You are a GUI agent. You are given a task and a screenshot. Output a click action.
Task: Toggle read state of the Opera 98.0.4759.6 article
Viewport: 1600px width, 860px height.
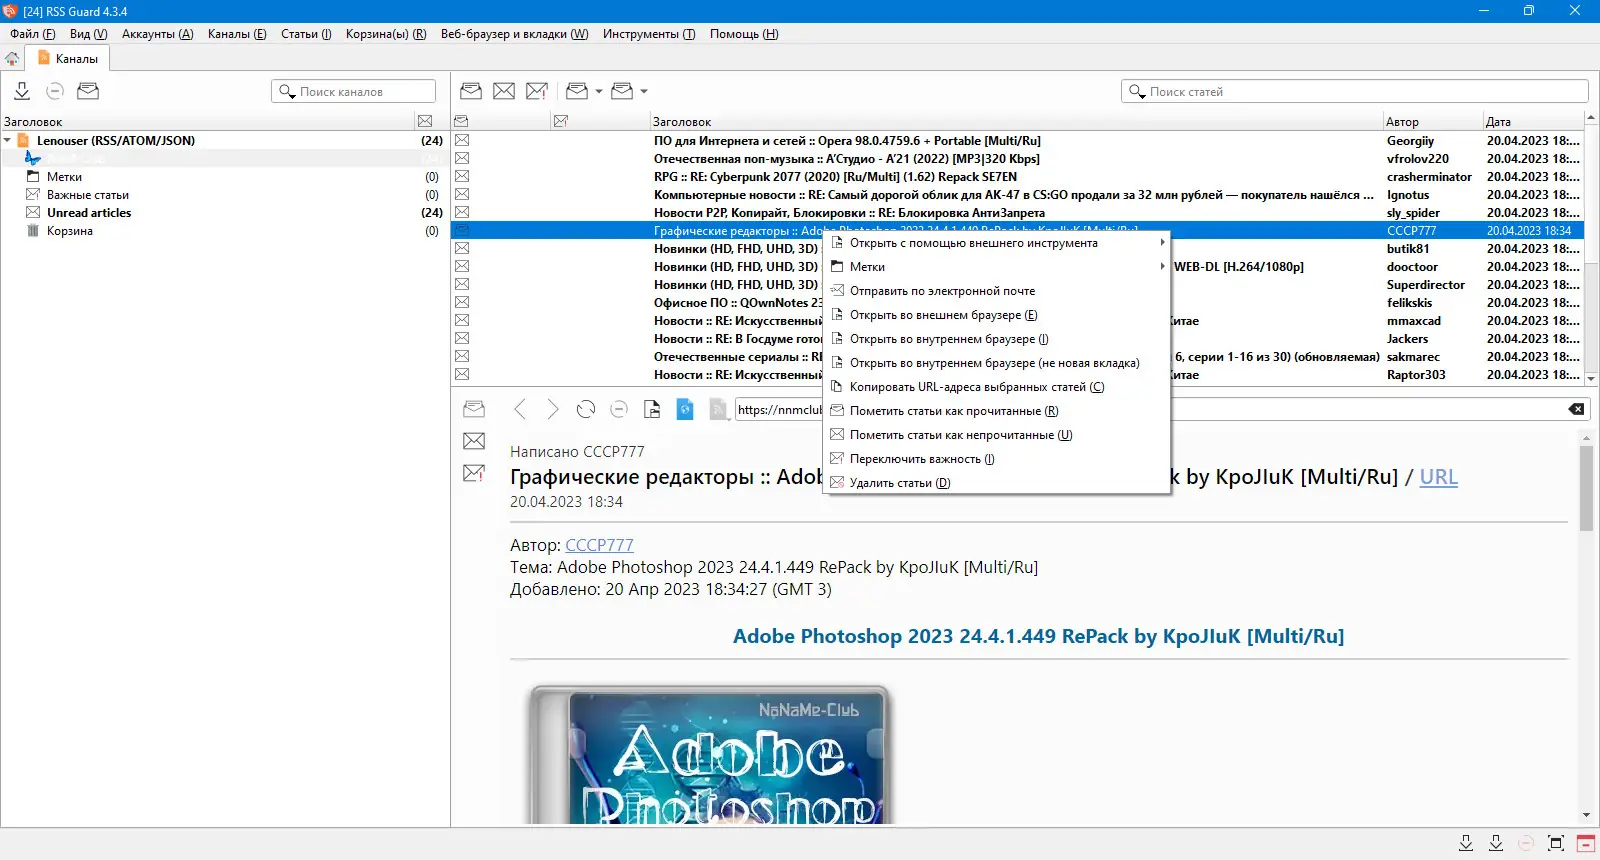tap(462, 141)
